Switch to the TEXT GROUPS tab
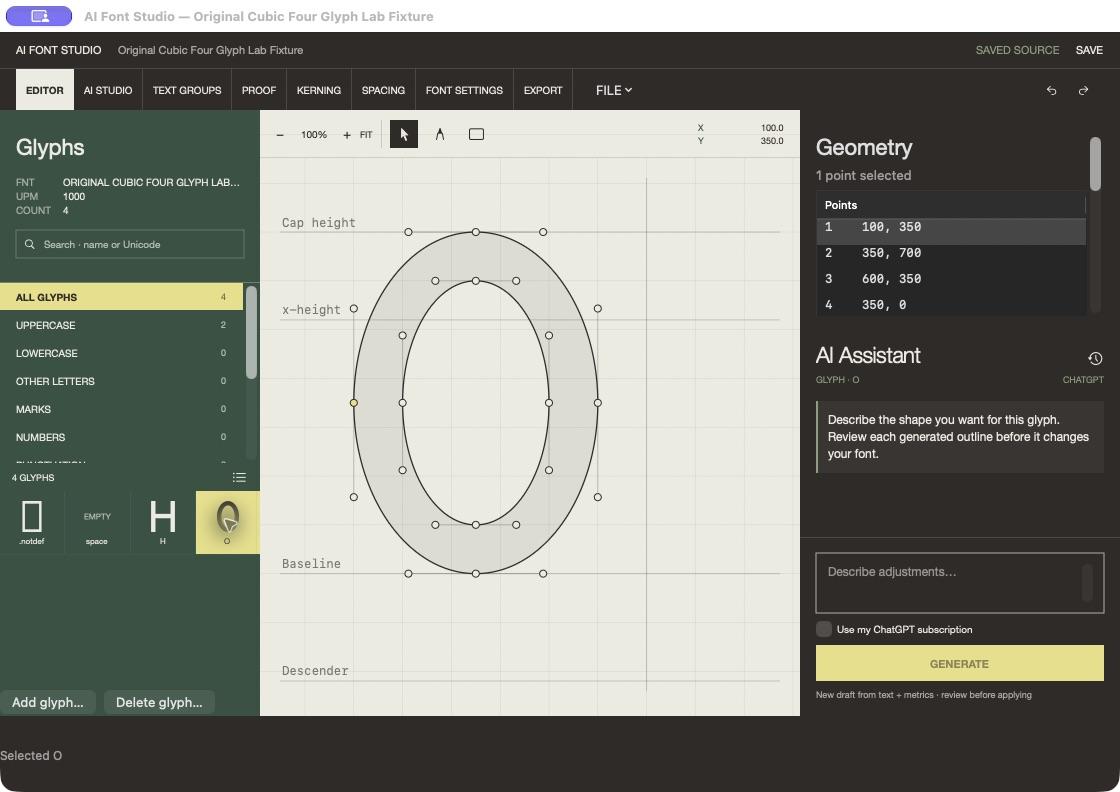Viewport: 1120px width, 792px height. tap(187, 91)
